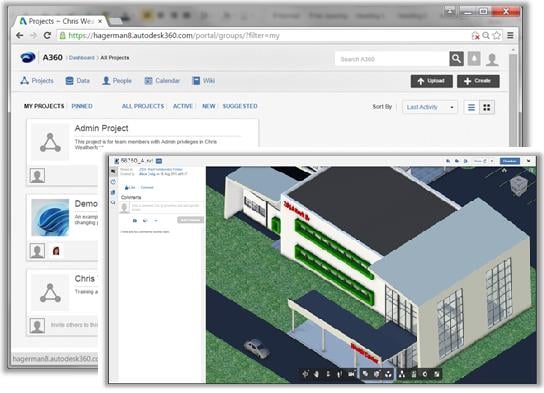Click the Demo project blue swirl thumbnail
Screen dimensions: 544x393
50,217
